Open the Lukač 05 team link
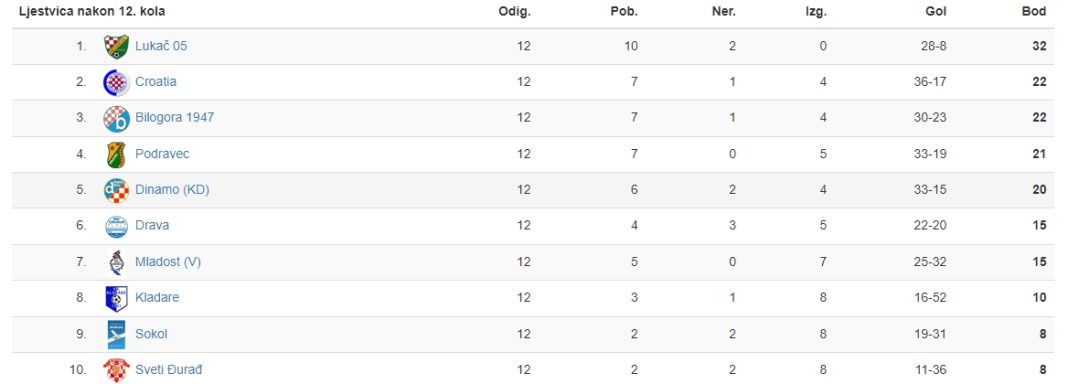The width and height of the screenshot is (1068, 384). pos(161,46)
